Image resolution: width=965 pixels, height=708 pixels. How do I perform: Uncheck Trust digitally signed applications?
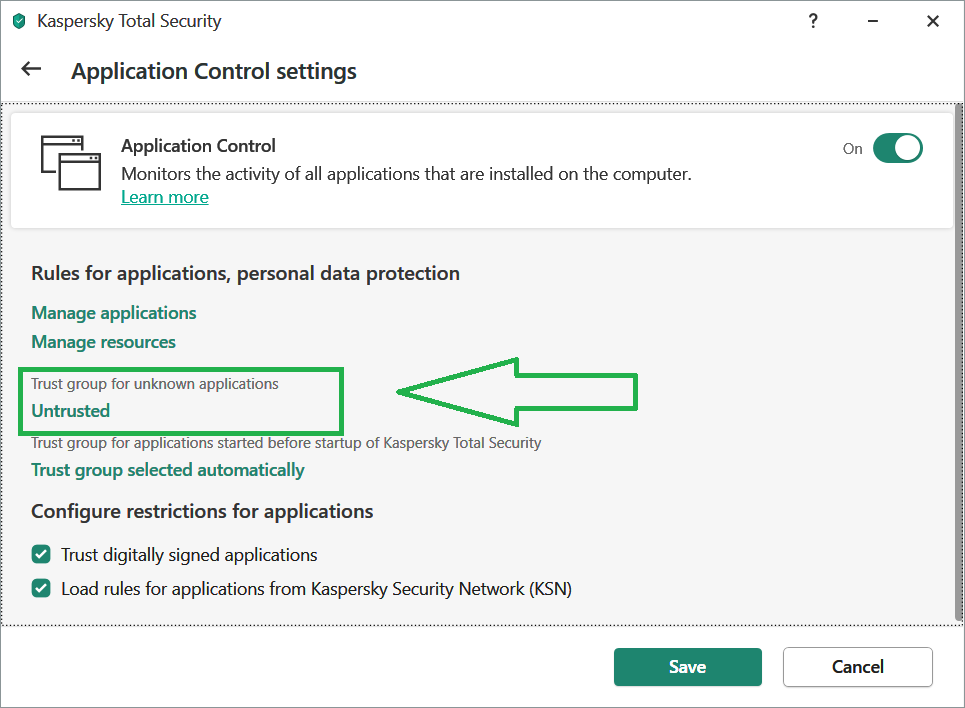(41, 554)
